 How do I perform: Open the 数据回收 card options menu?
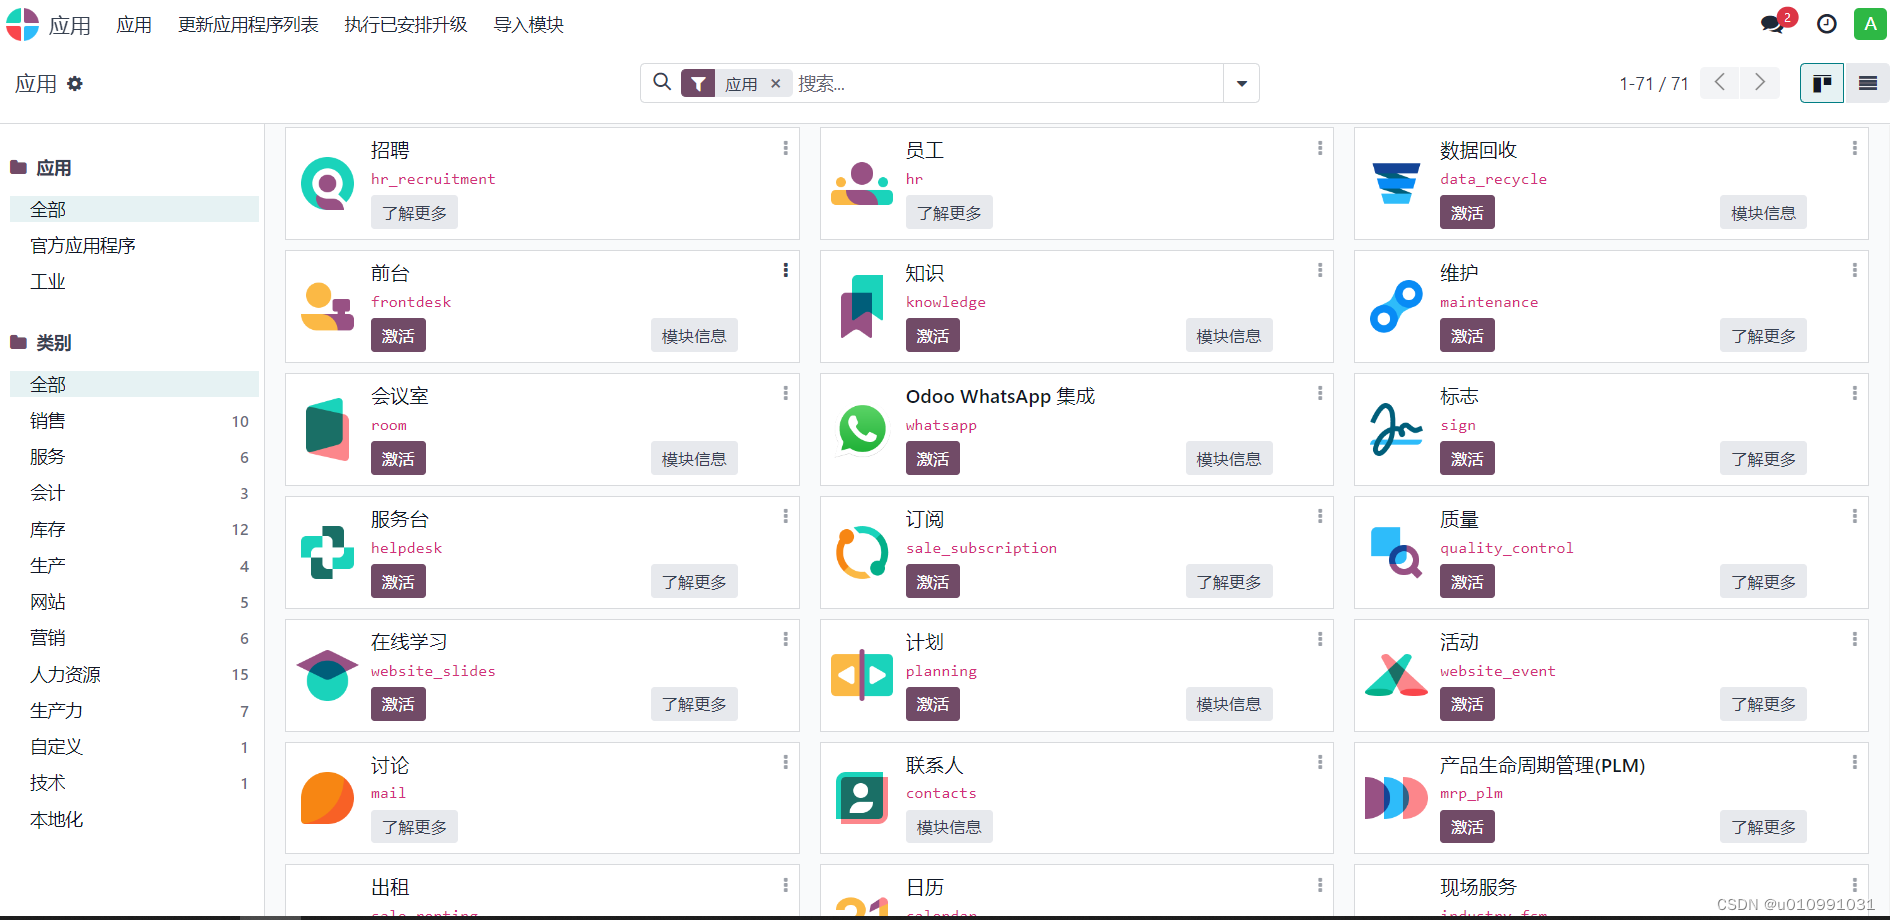point(1854,148)
